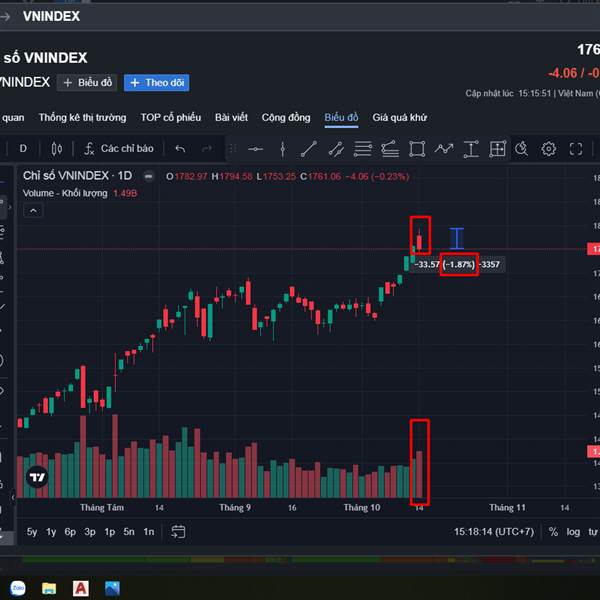This screenshot has height=600, width=600.
Task: Undo the last chart action
Action: pyautogui.click(x=180, y=148)
